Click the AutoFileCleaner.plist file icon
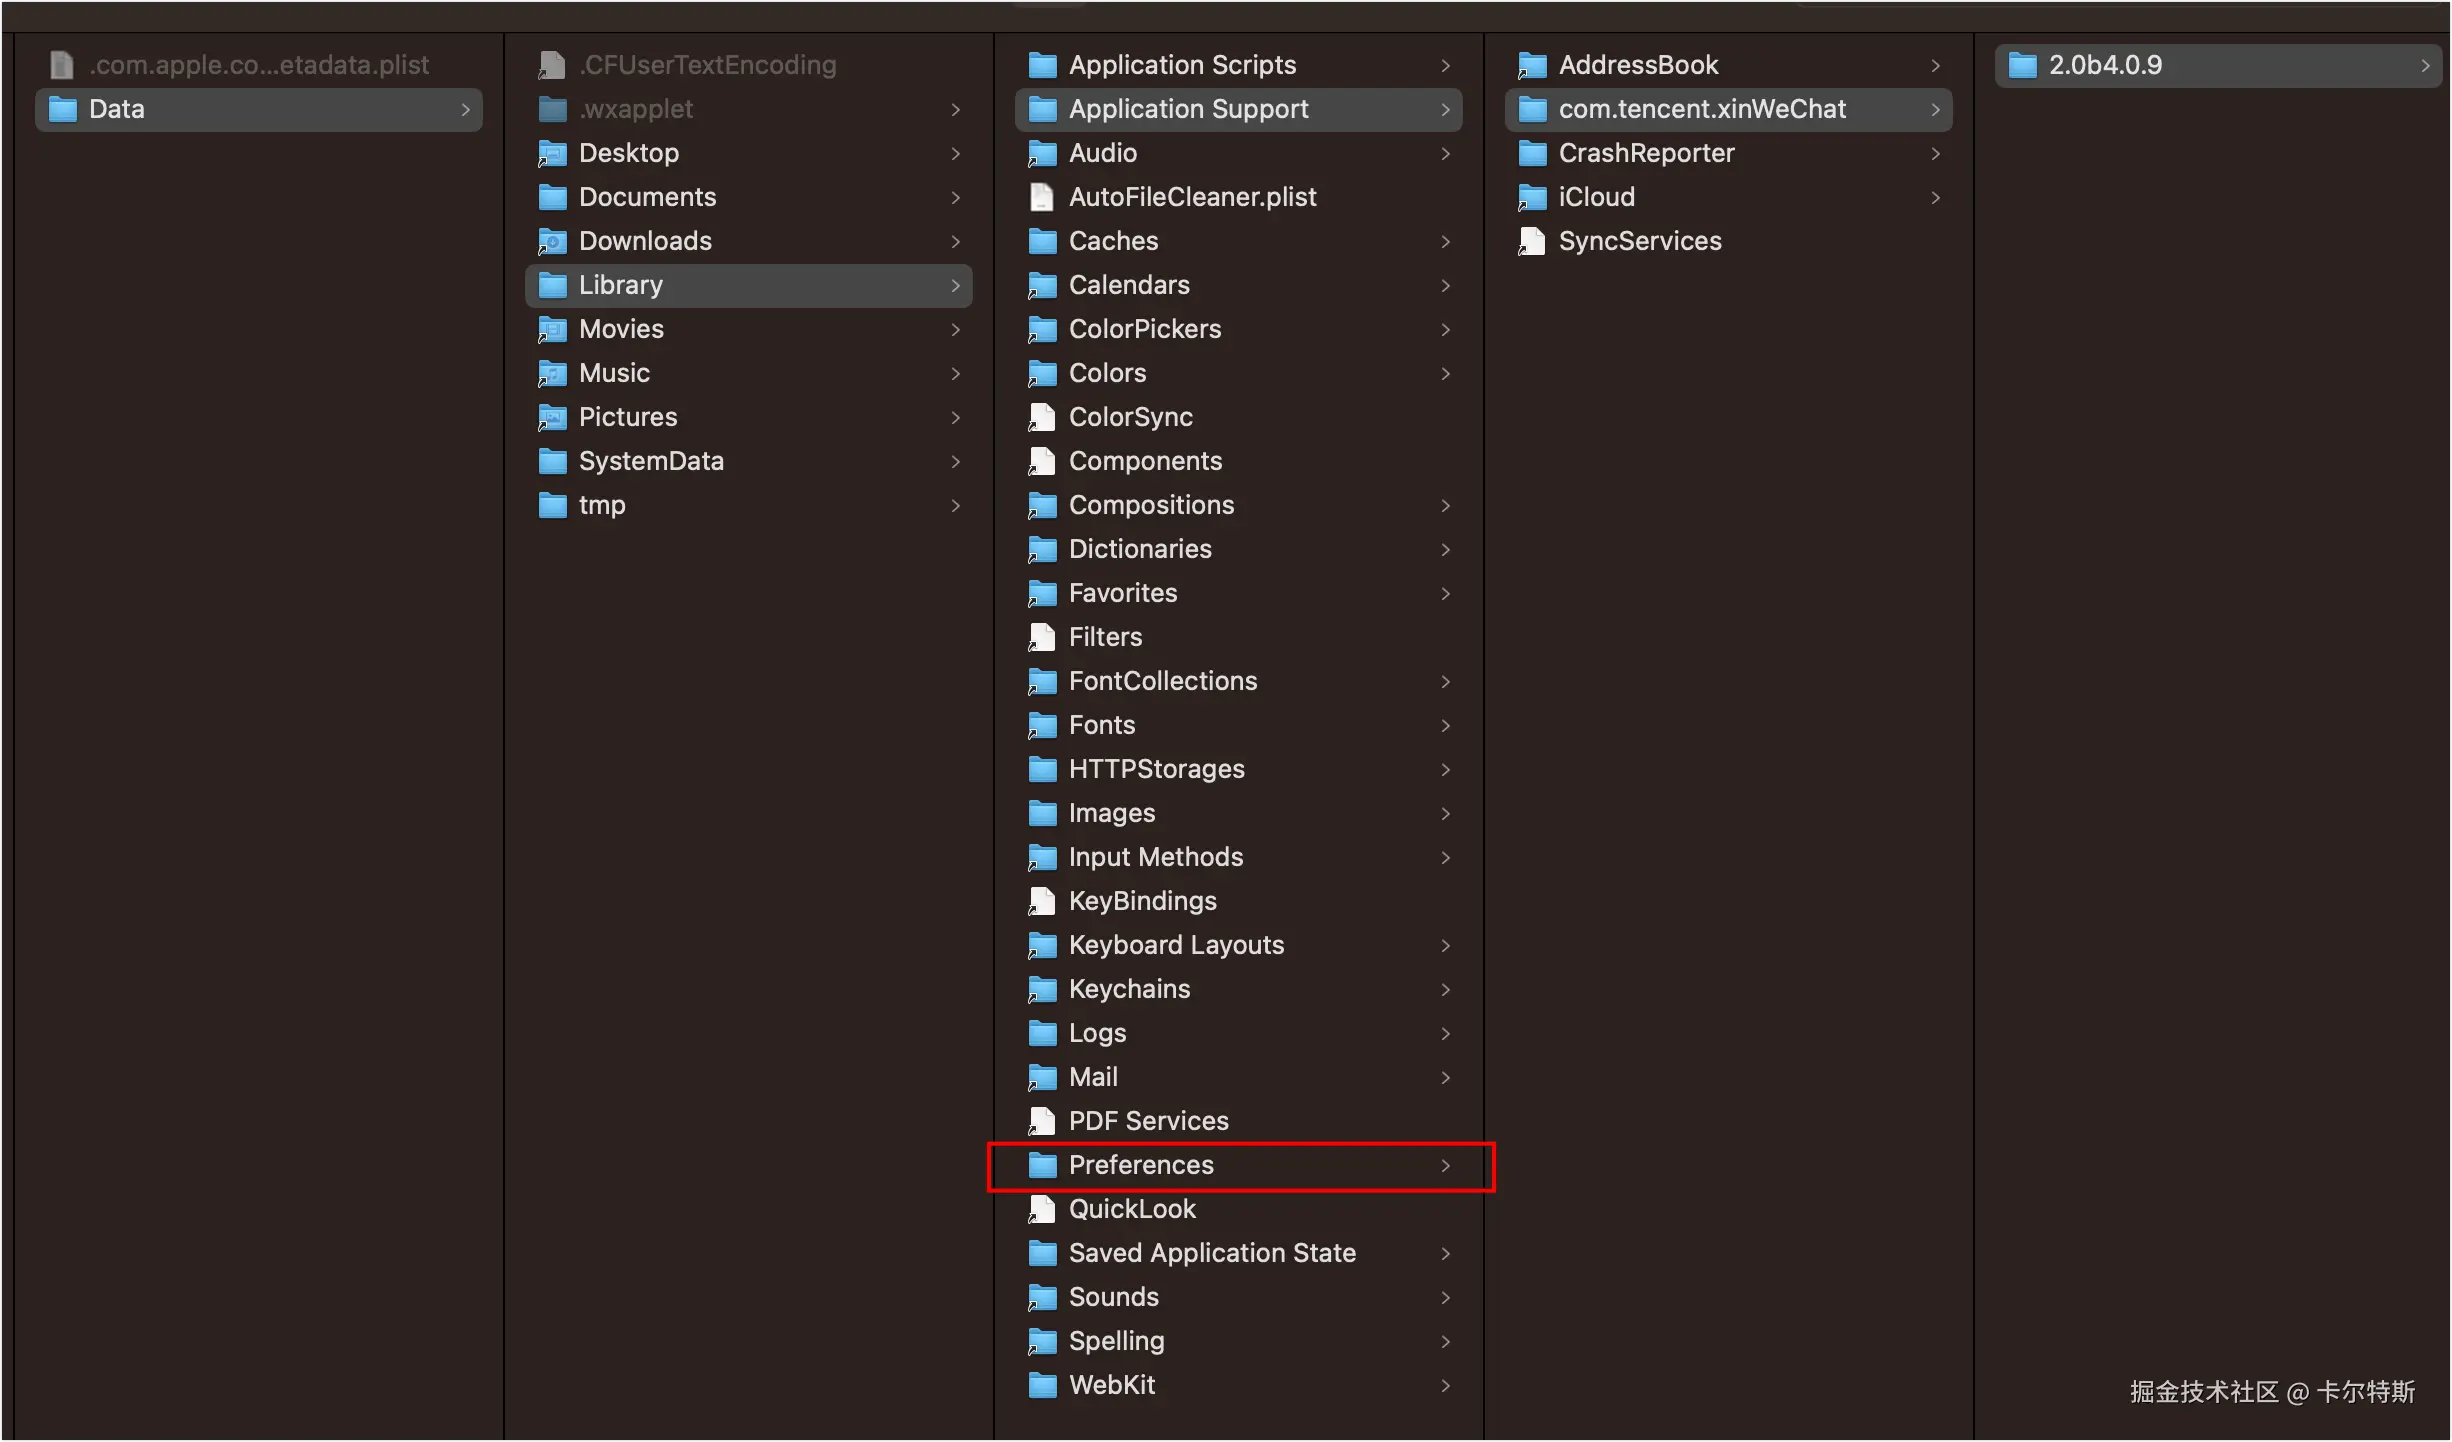This screenshot has width=2452, height=1442. tap(1042, 197)
